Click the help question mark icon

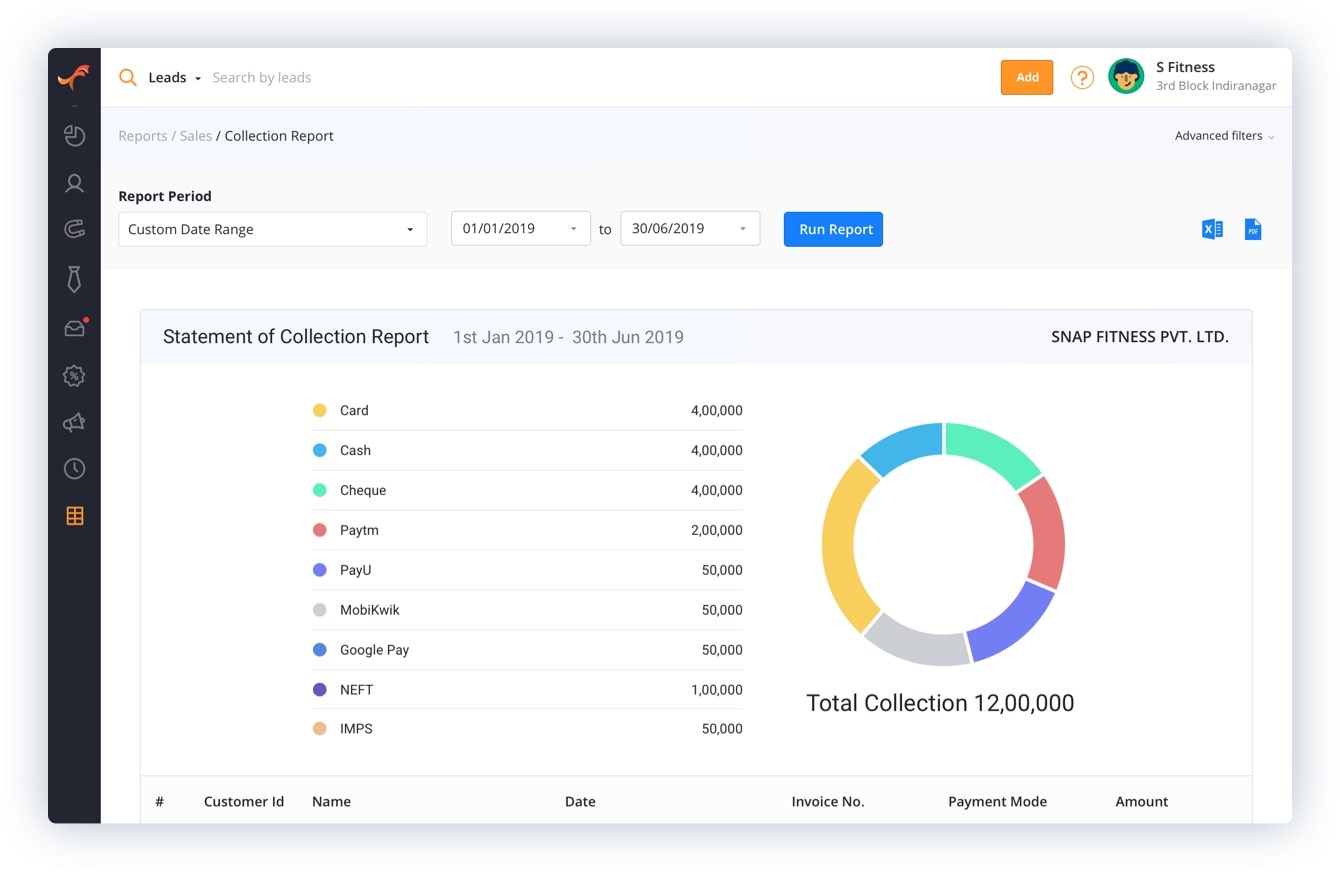pyautogui.click(x=1082, y=77)
